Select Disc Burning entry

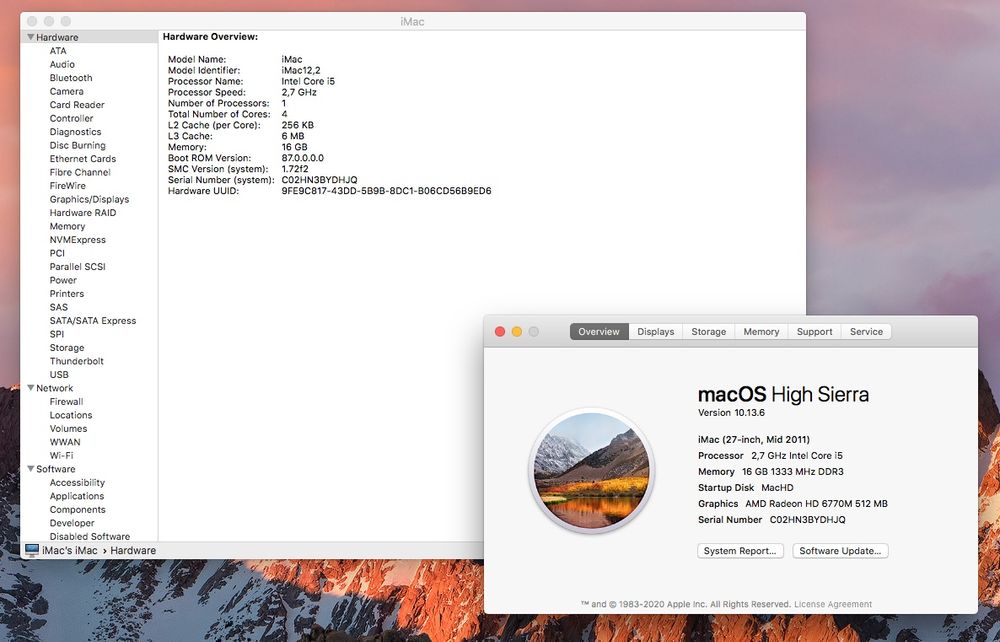coord(78,145)
